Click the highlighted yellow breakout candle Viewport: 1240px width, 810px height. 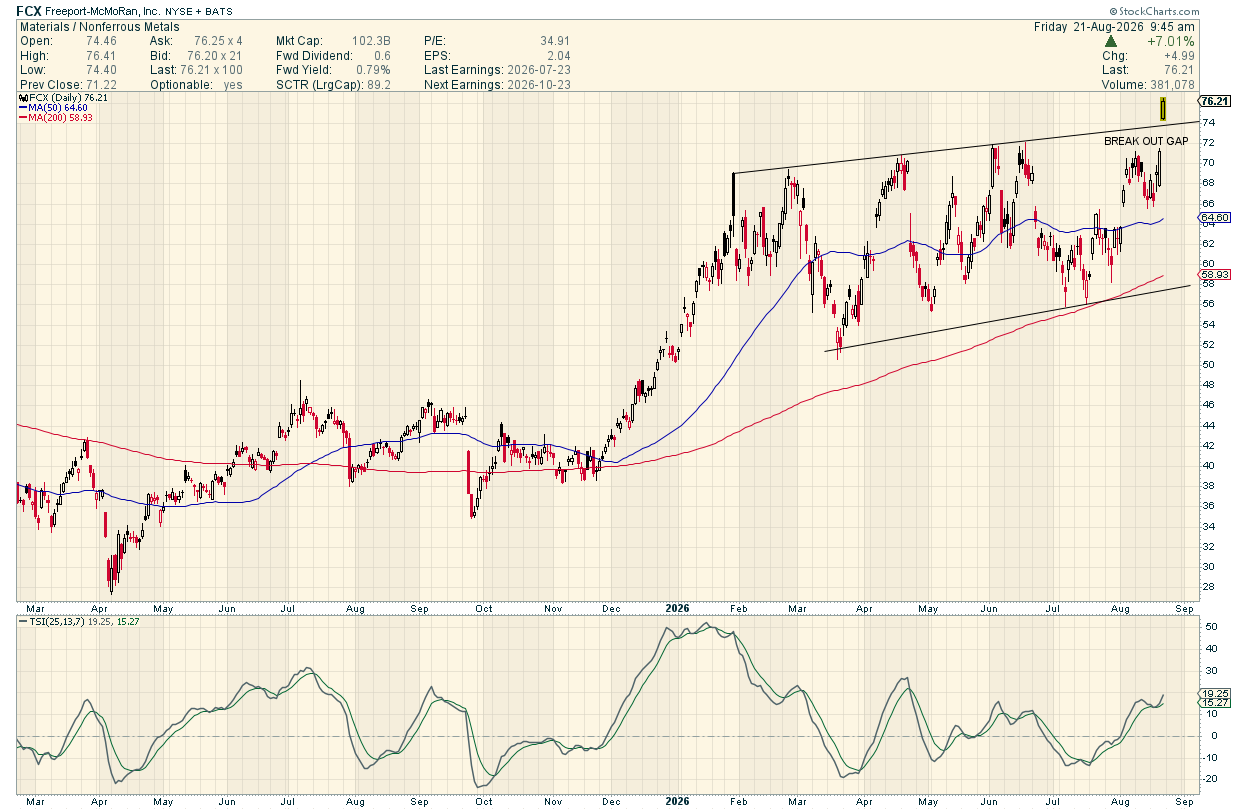(x=1163, y=107)
